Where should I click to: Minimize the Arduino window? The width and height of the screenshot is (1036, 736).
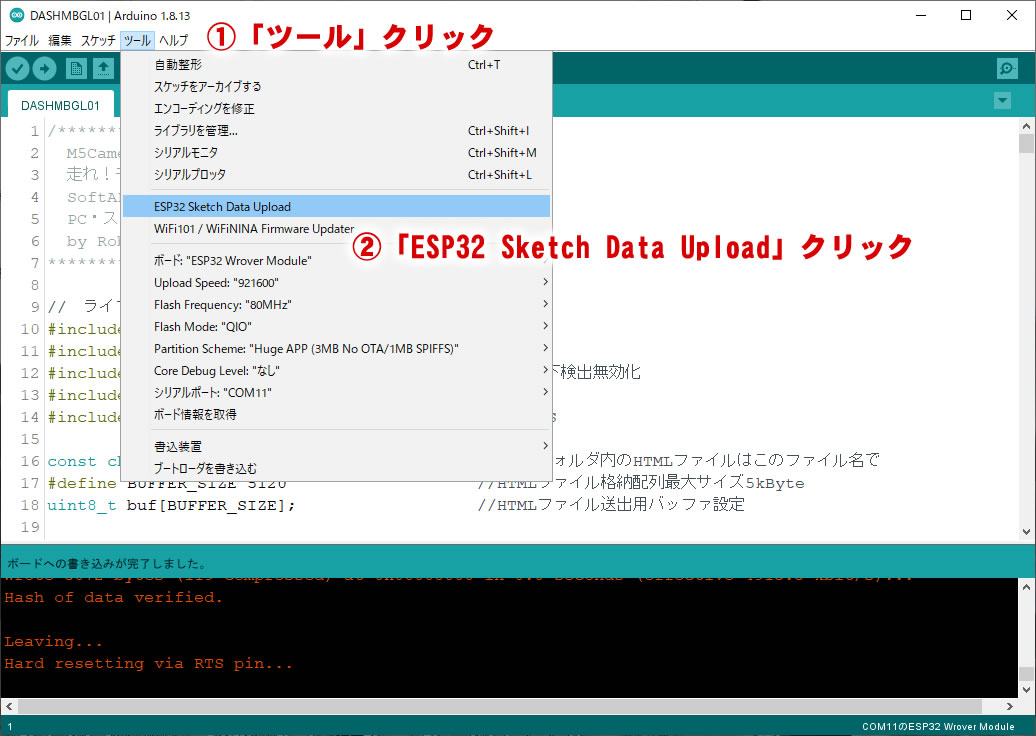click(x=922, y=15)
